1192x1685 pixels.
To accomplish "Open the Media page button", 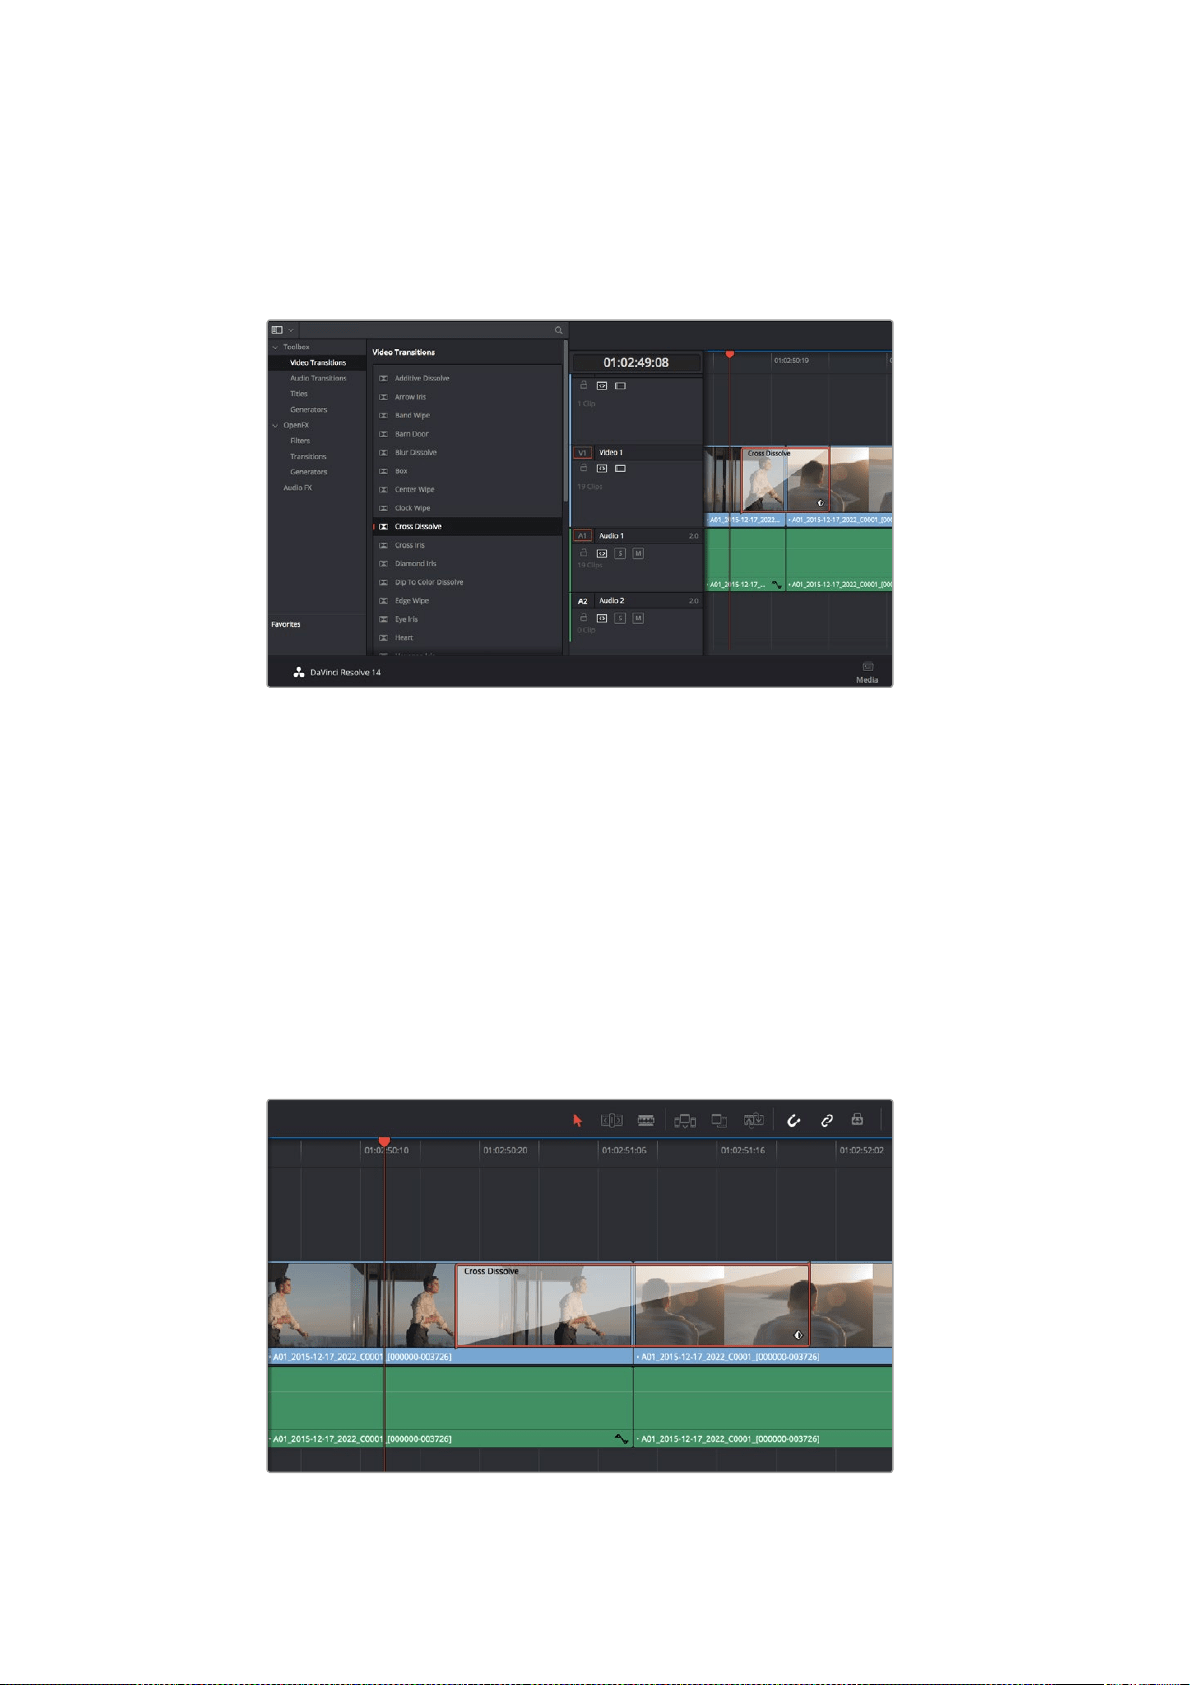I will tap(867, 672).
